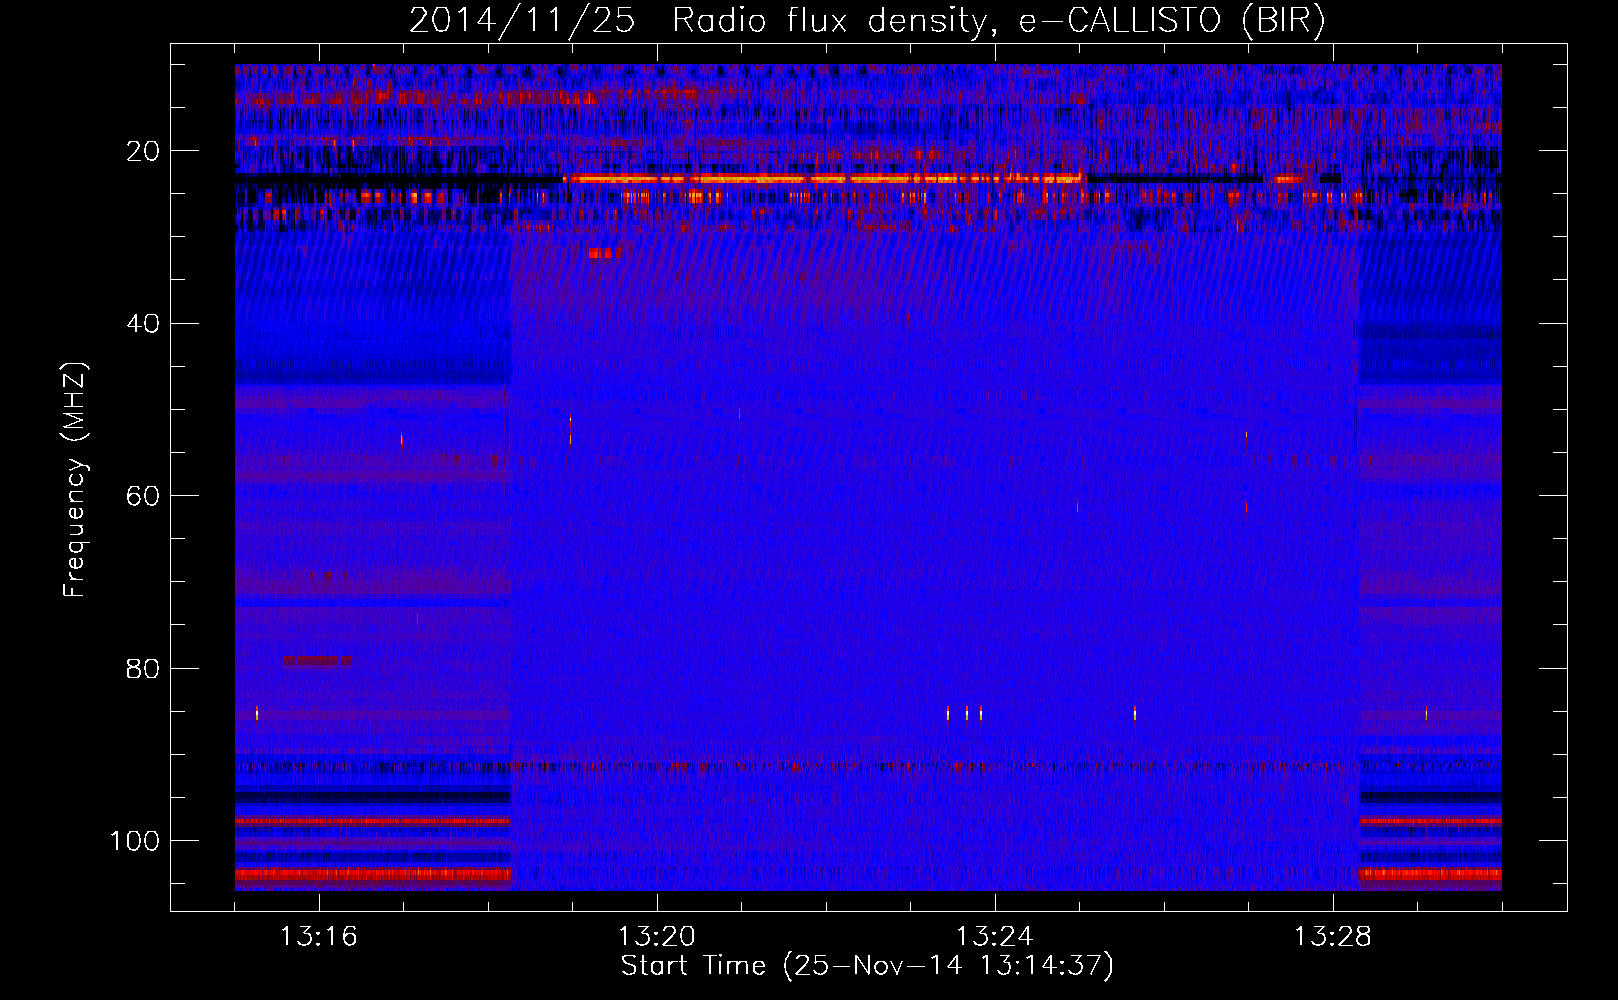Click the time tick label "13:20"

(656, 937)
